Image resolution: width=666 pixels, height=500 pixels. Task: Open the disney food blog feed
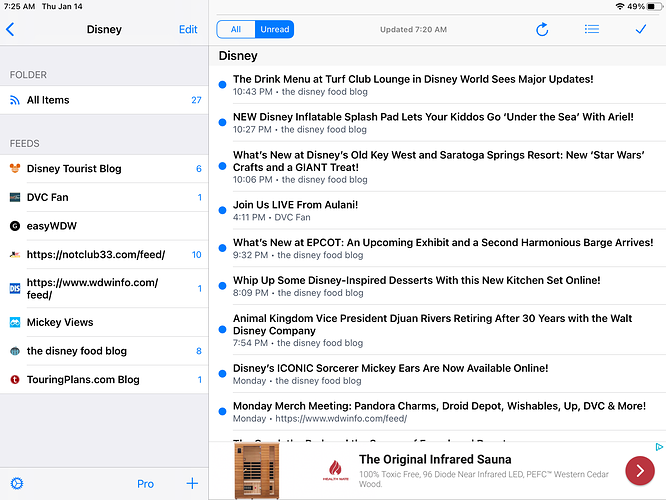104,351
